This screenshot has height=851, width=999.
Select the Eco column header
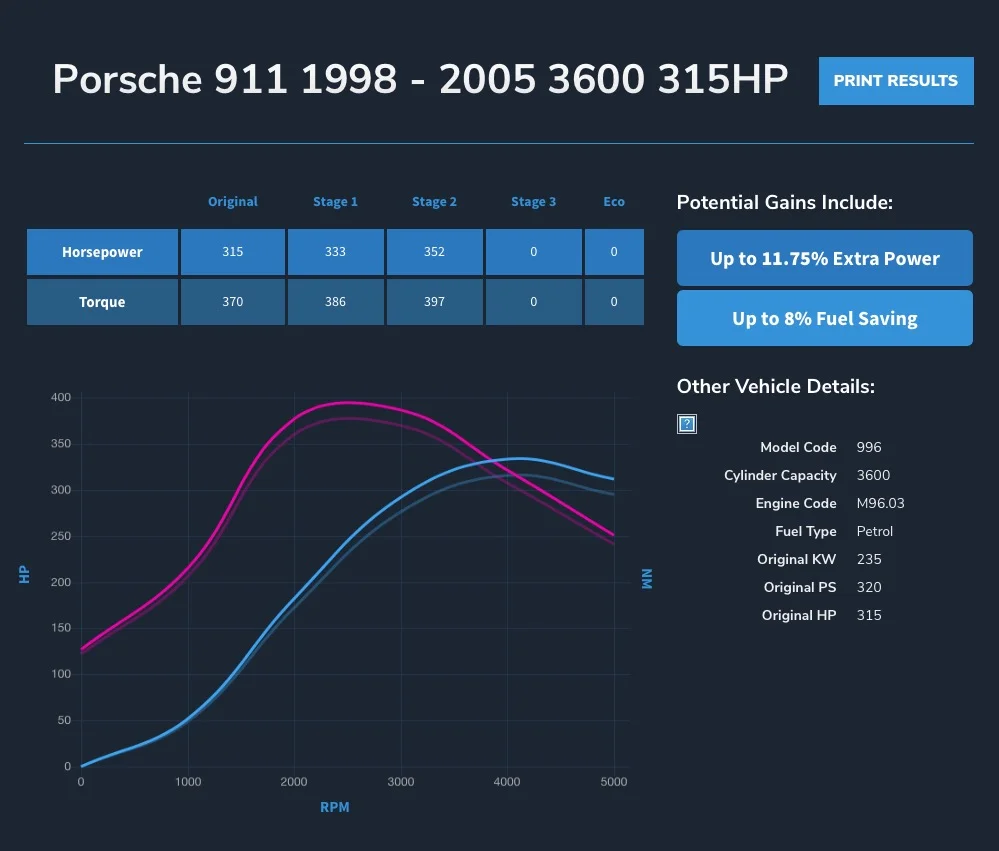(x=614, y=201)
